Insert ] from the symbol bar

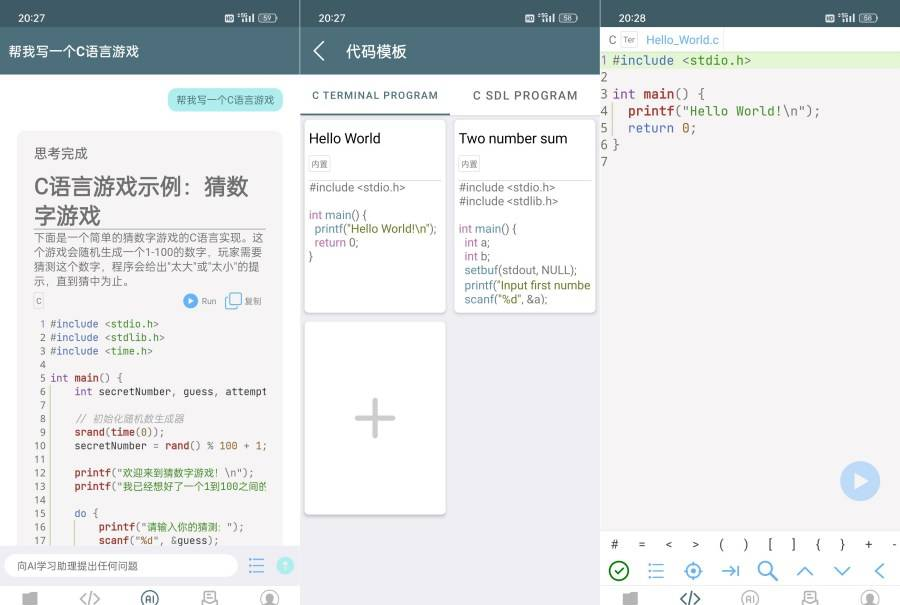coord(794,544)
